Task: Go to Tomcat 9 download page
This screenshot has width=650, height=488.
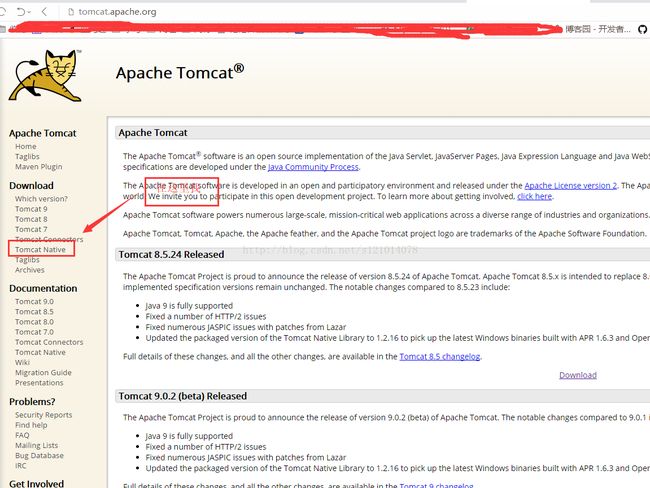Action: coord(31,209)
